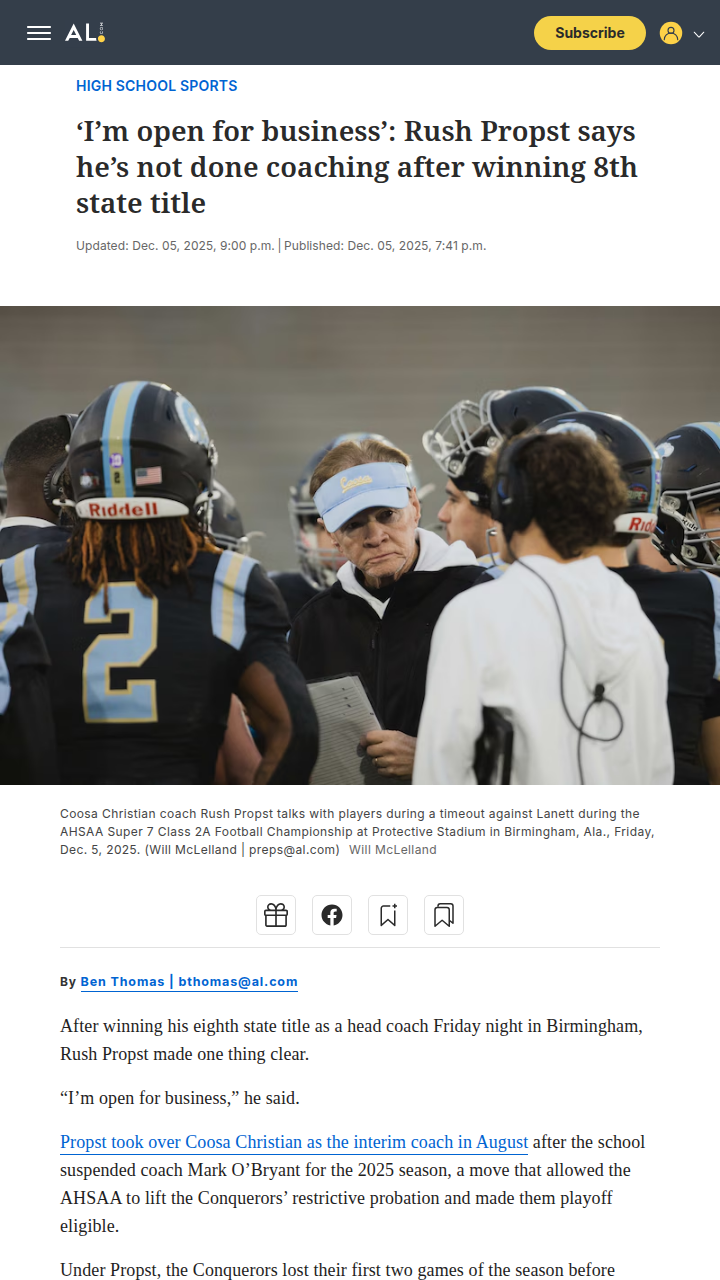This screenshot has width=720, height=1280.
Task: Save this article with the bookmark-plus icon
Action: 388,915
